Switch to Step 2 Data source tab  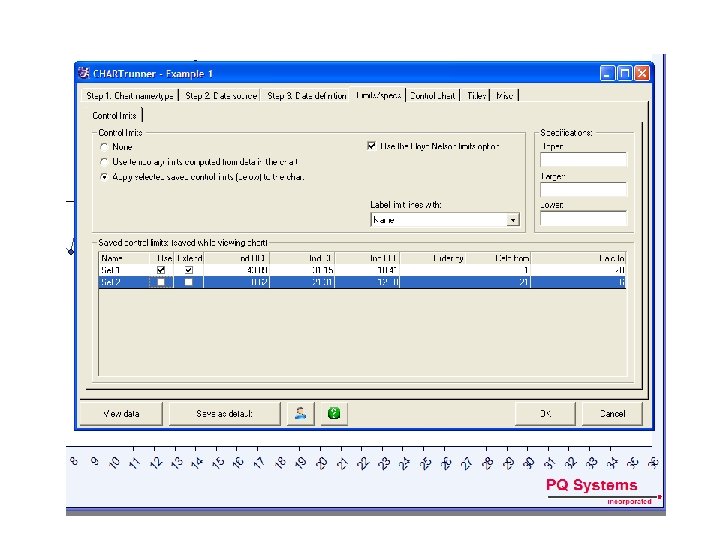221,96
